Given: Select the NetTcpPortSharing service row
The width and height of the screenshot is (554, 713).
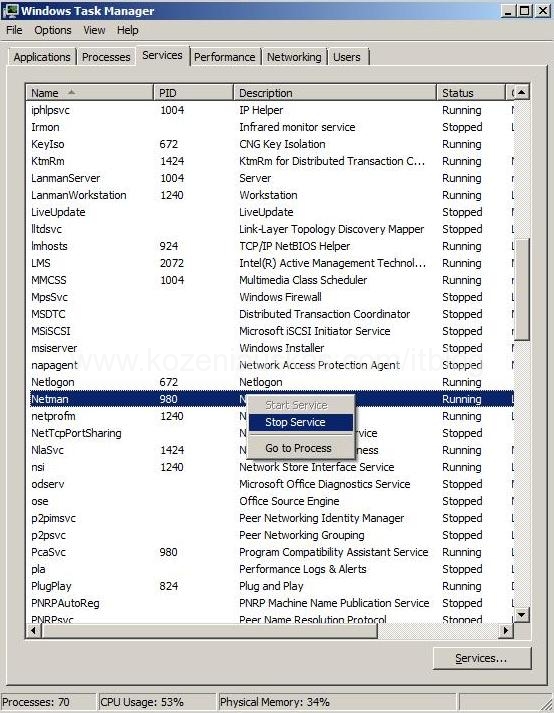Looking at the screenshot, I should coord(272,433).
